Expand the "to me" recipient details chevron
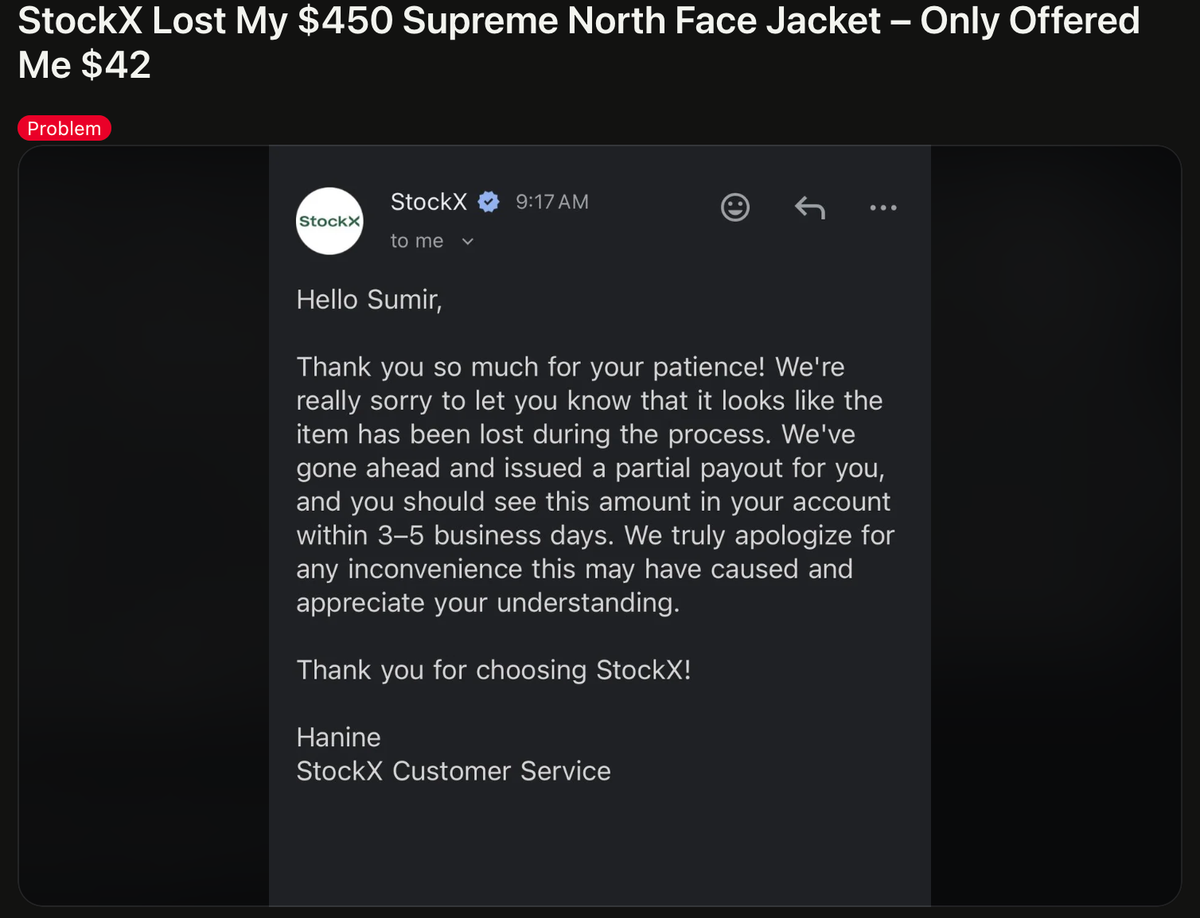This screenshot has height=918, width=1200. pyautogui.click(x=467, y=240)
